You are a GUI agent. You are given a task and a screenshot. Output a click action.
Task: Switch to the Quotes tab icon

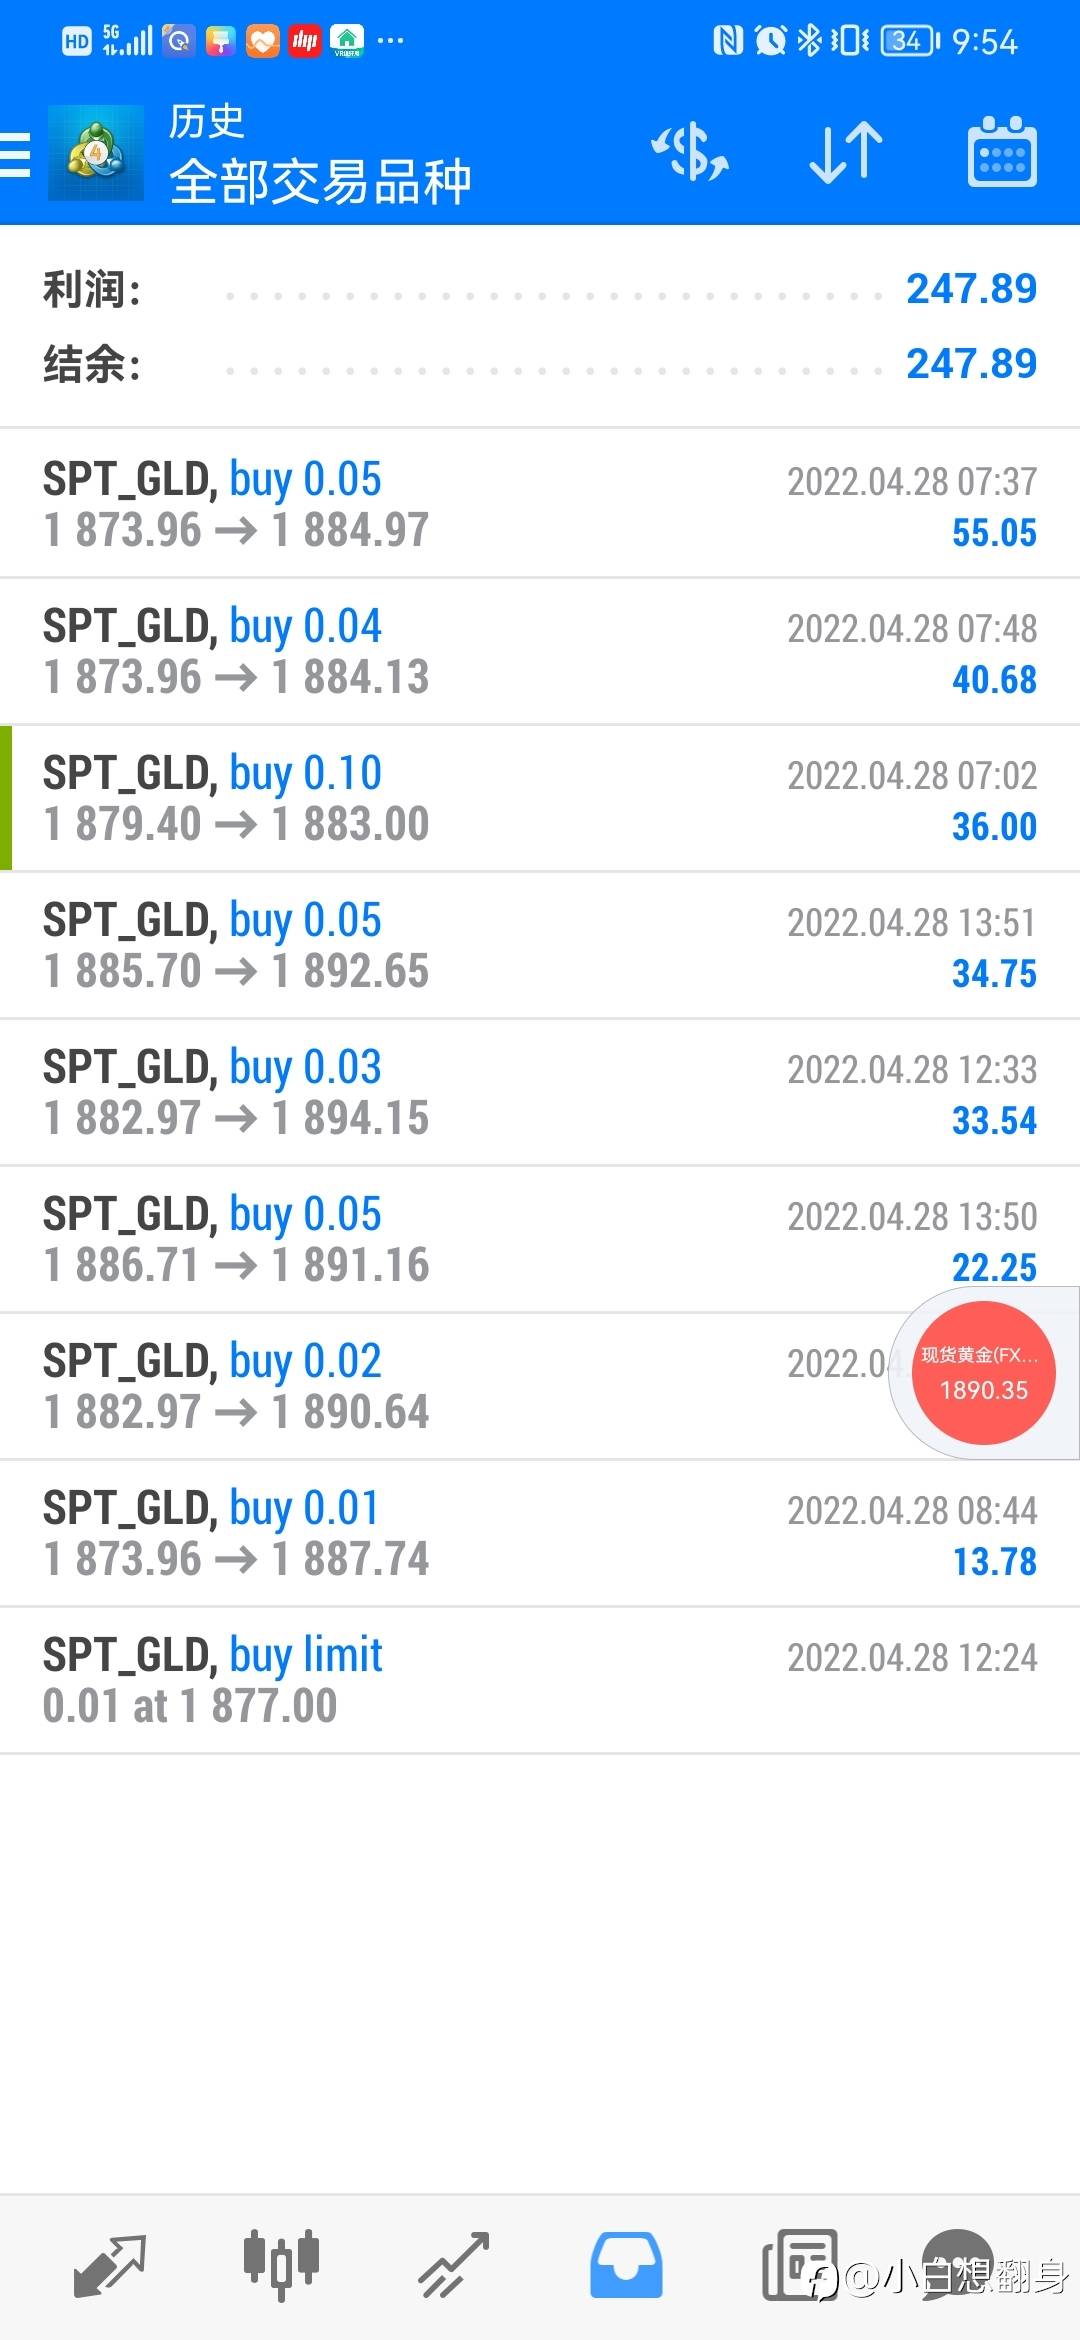click(110, 2265)
